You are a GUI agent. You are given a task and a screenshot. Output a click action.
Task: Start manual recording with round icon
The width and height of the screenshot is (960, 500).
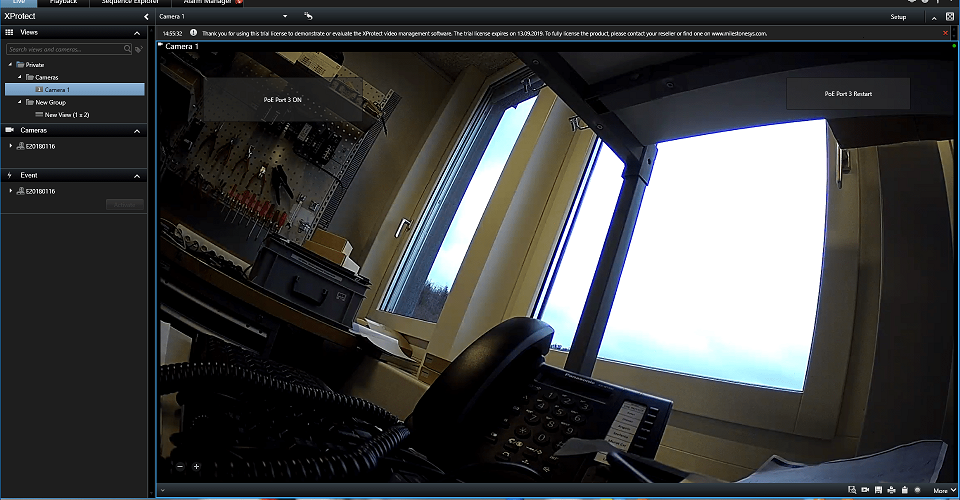(917, 490)
